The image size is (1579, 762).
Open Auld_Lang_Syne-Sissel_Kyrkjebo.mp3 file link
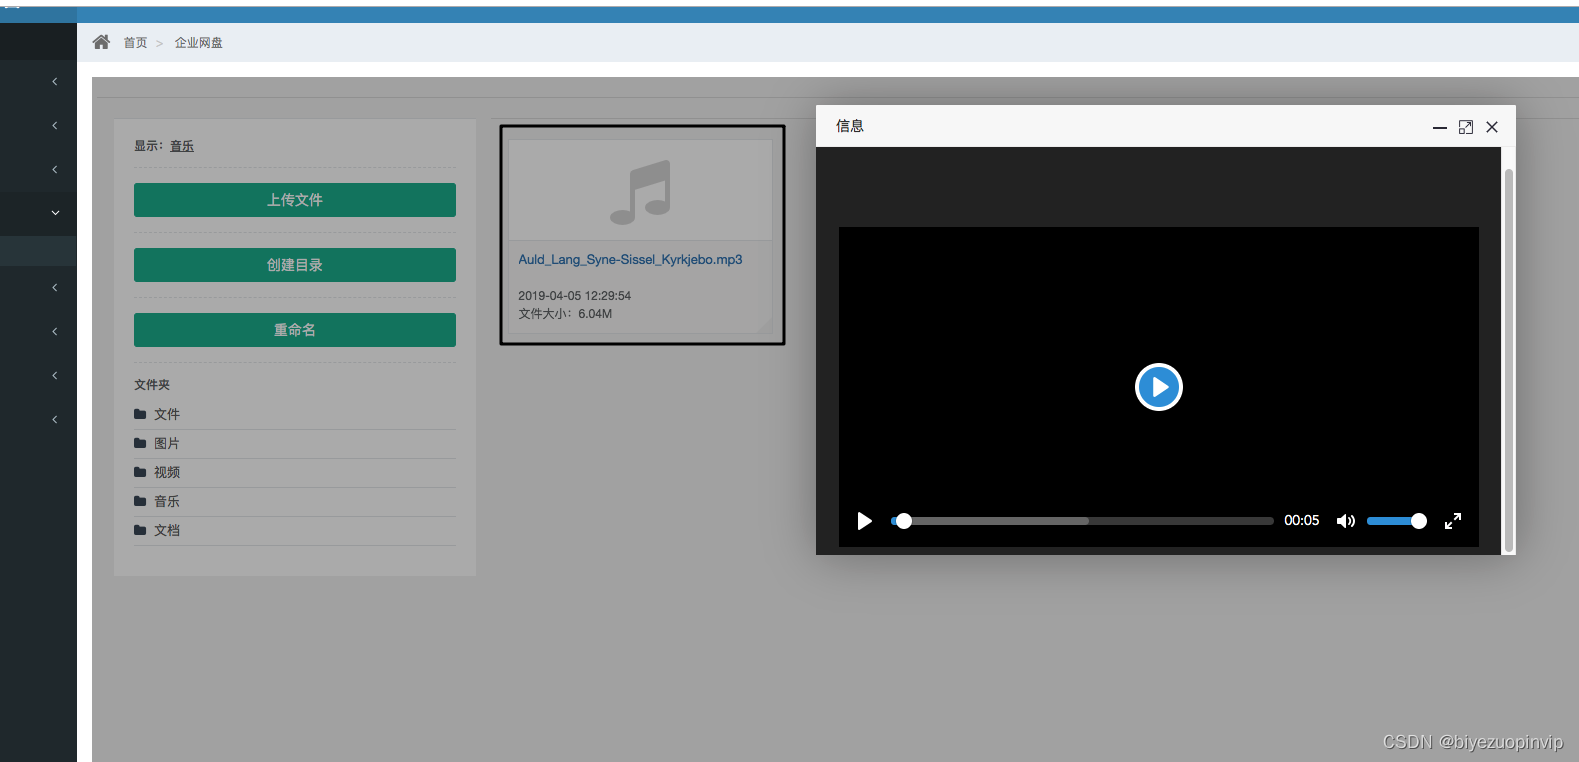coord(630,260)
